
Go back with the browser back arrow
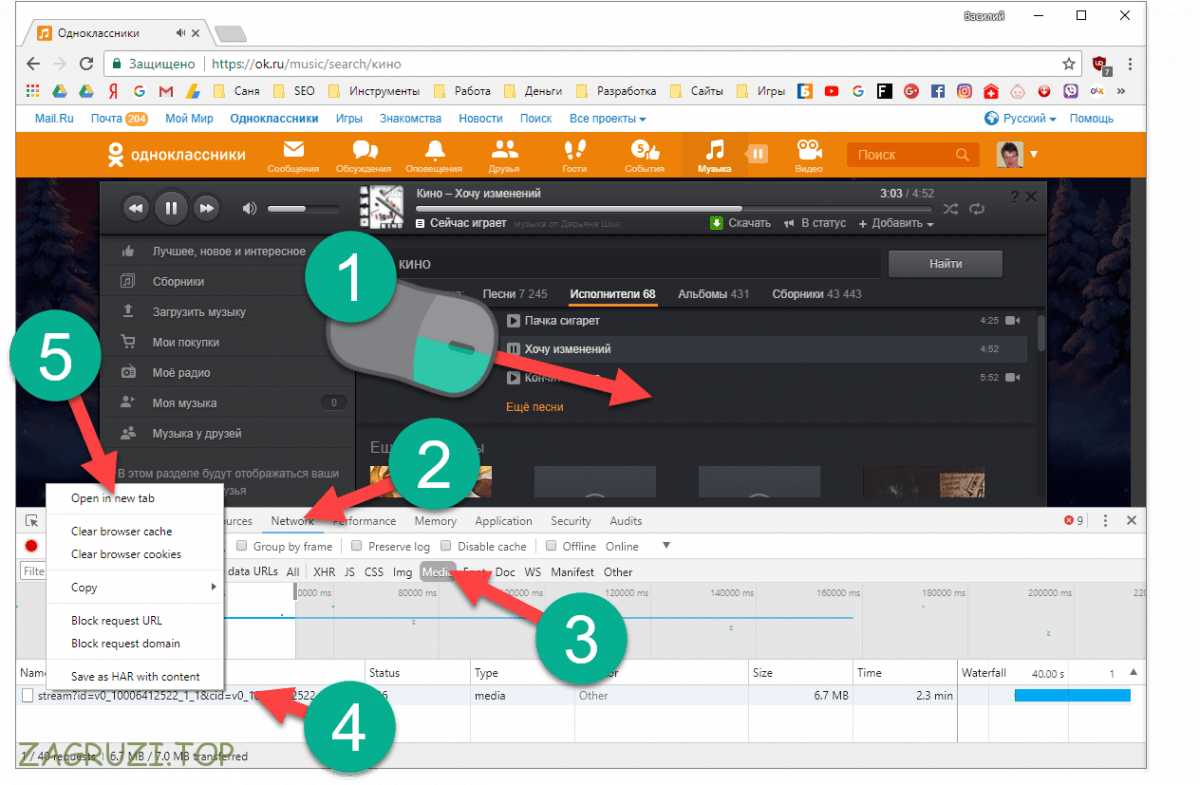pyautogui.click(x=33, y=64)
